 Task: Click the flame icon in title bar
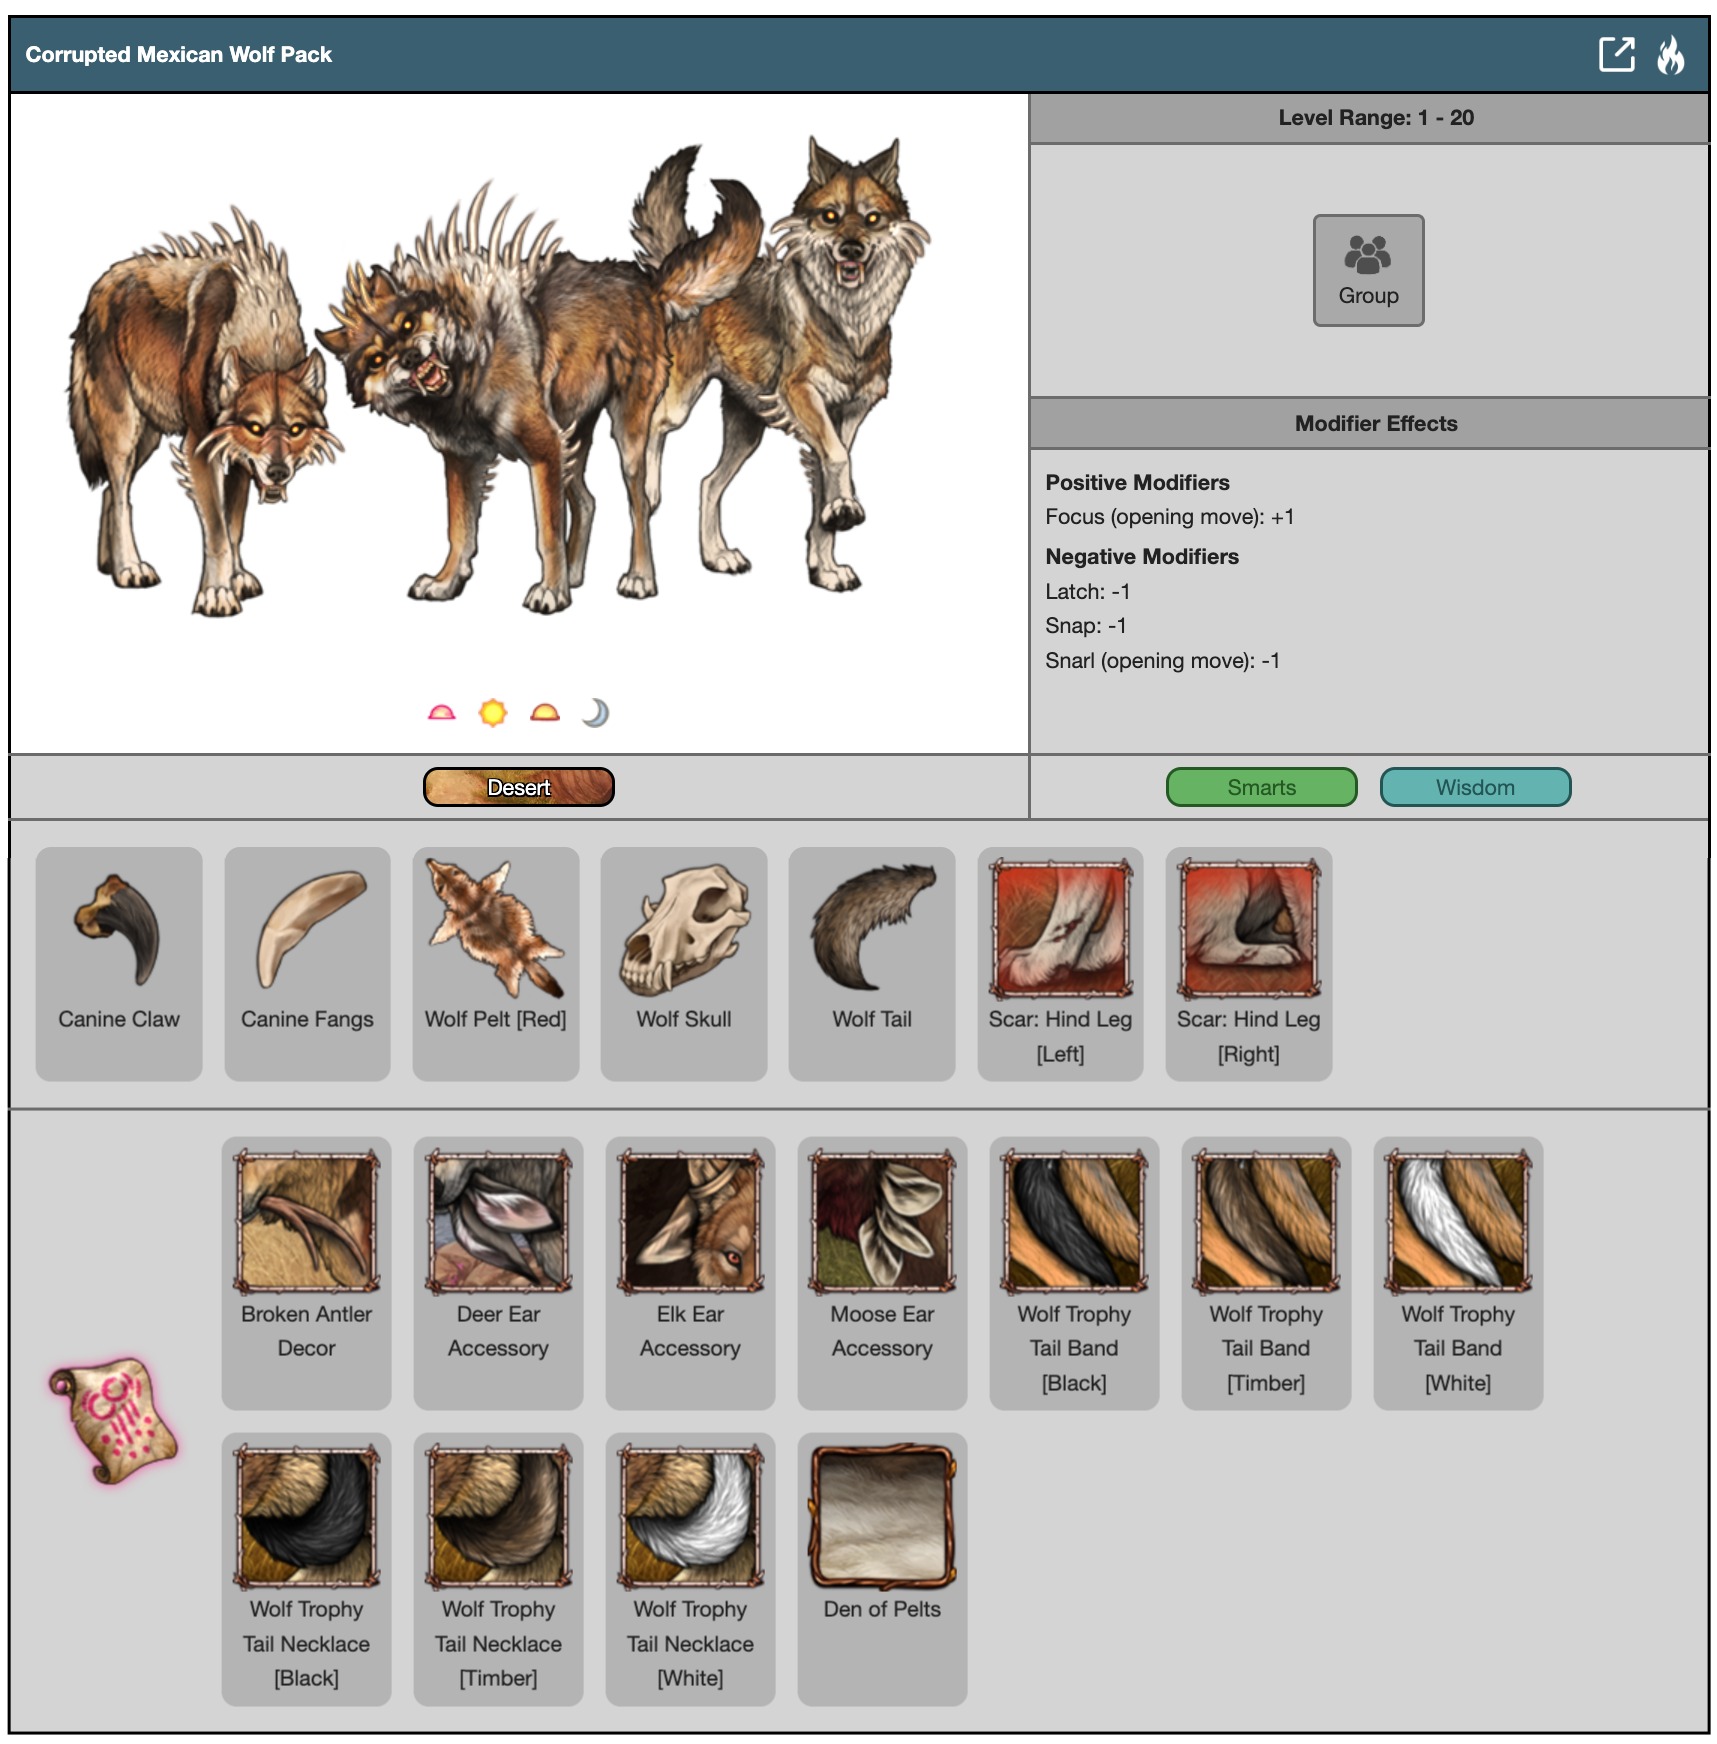[x=1670, y=55]
